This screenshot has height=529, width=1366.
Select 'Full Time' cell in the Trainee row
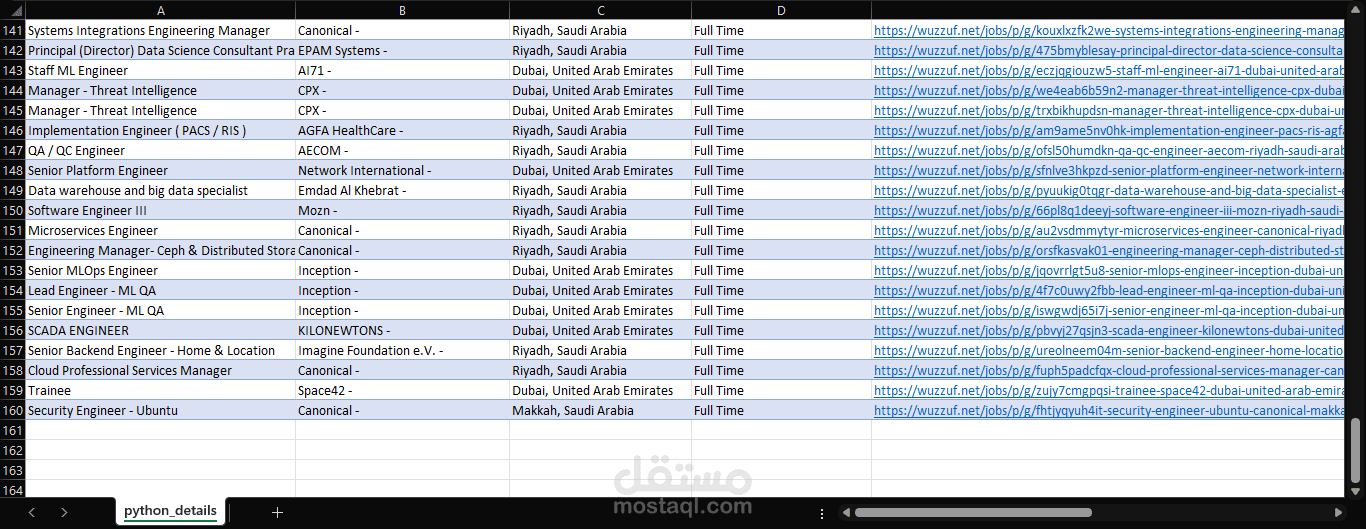point(781,390)
